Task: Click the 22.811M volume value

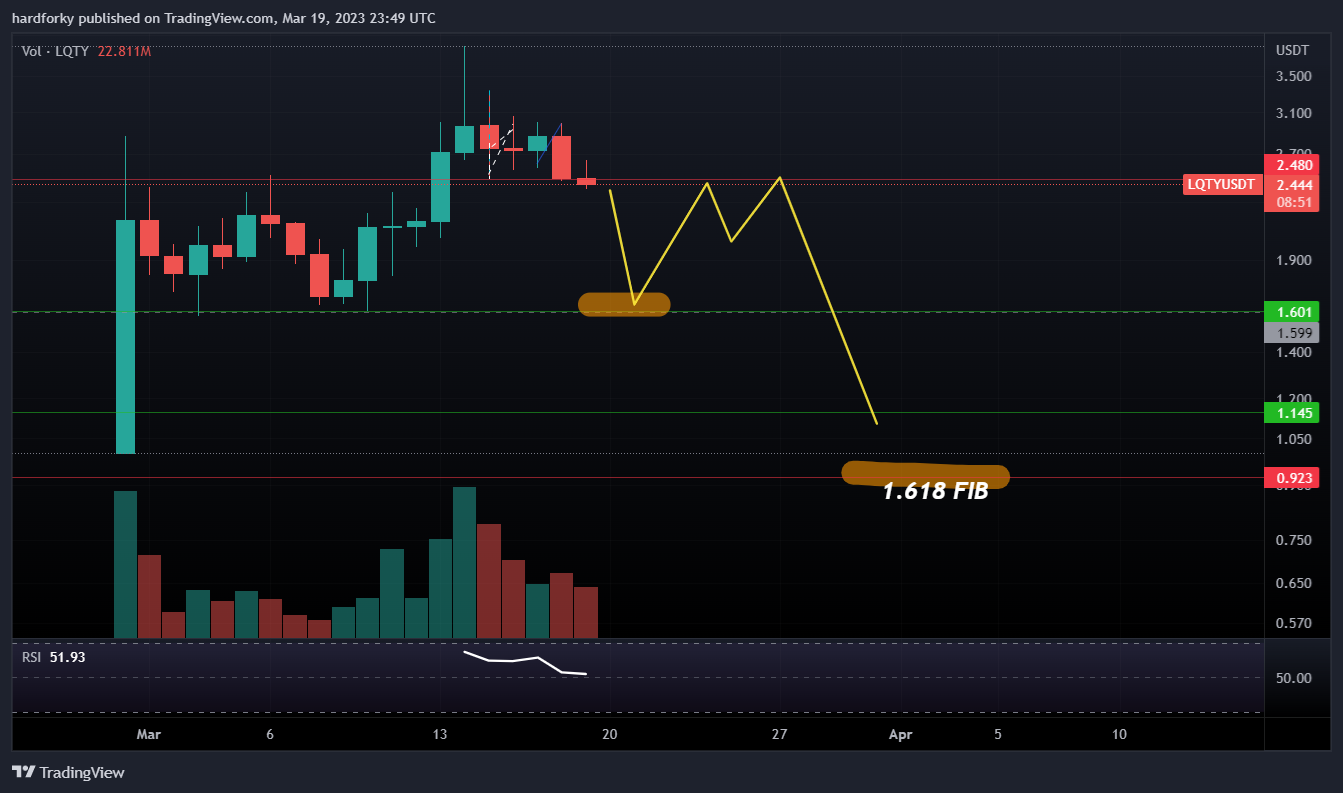Action: [x=124, y=51]
